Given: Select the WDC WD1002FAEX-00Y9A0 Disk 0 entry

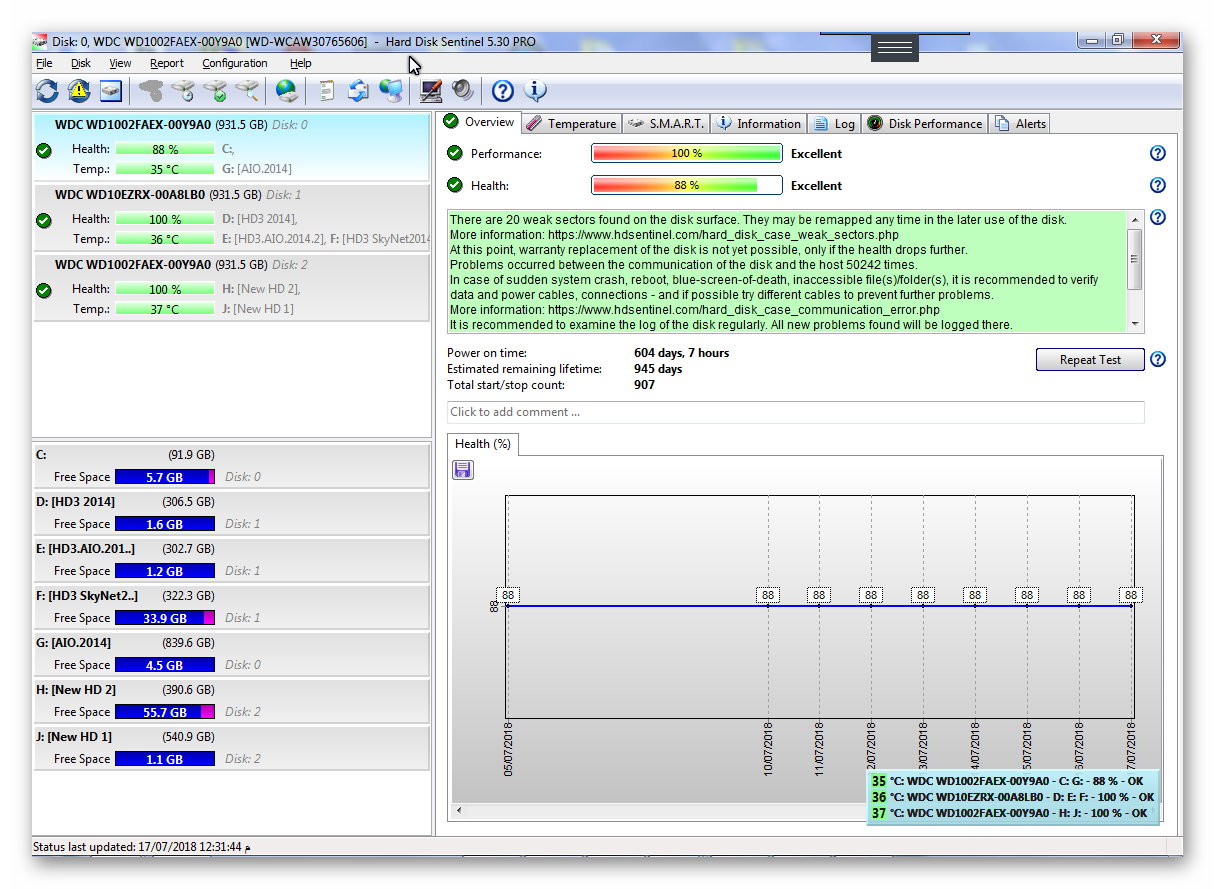Looking at the screenshot, I should (231, 147).
